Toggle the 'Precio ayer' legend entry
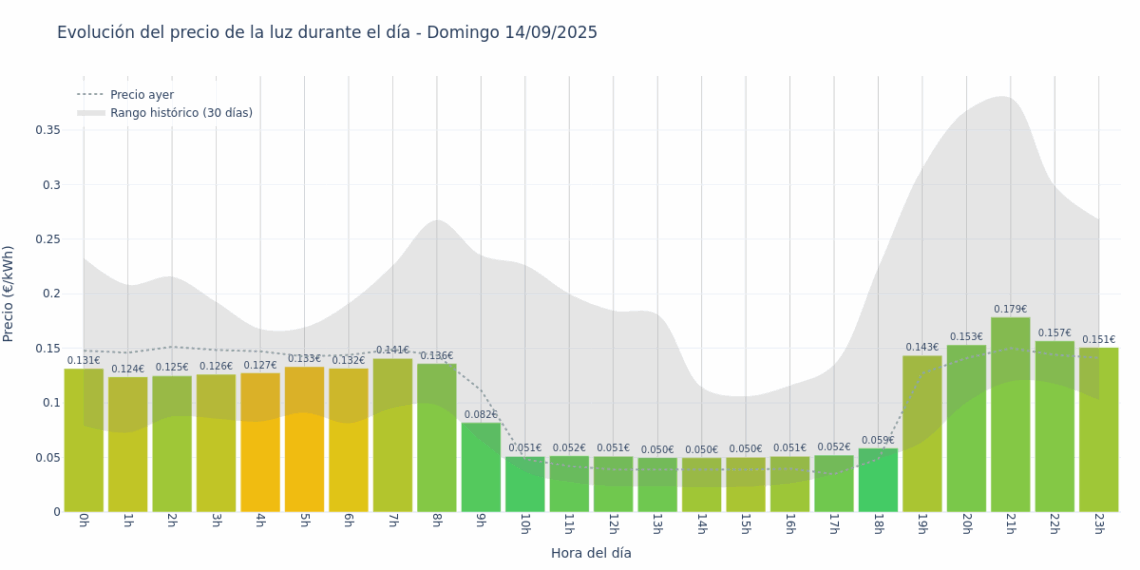The height and width of the screenshot is (570, 1140). click(141, 95)
